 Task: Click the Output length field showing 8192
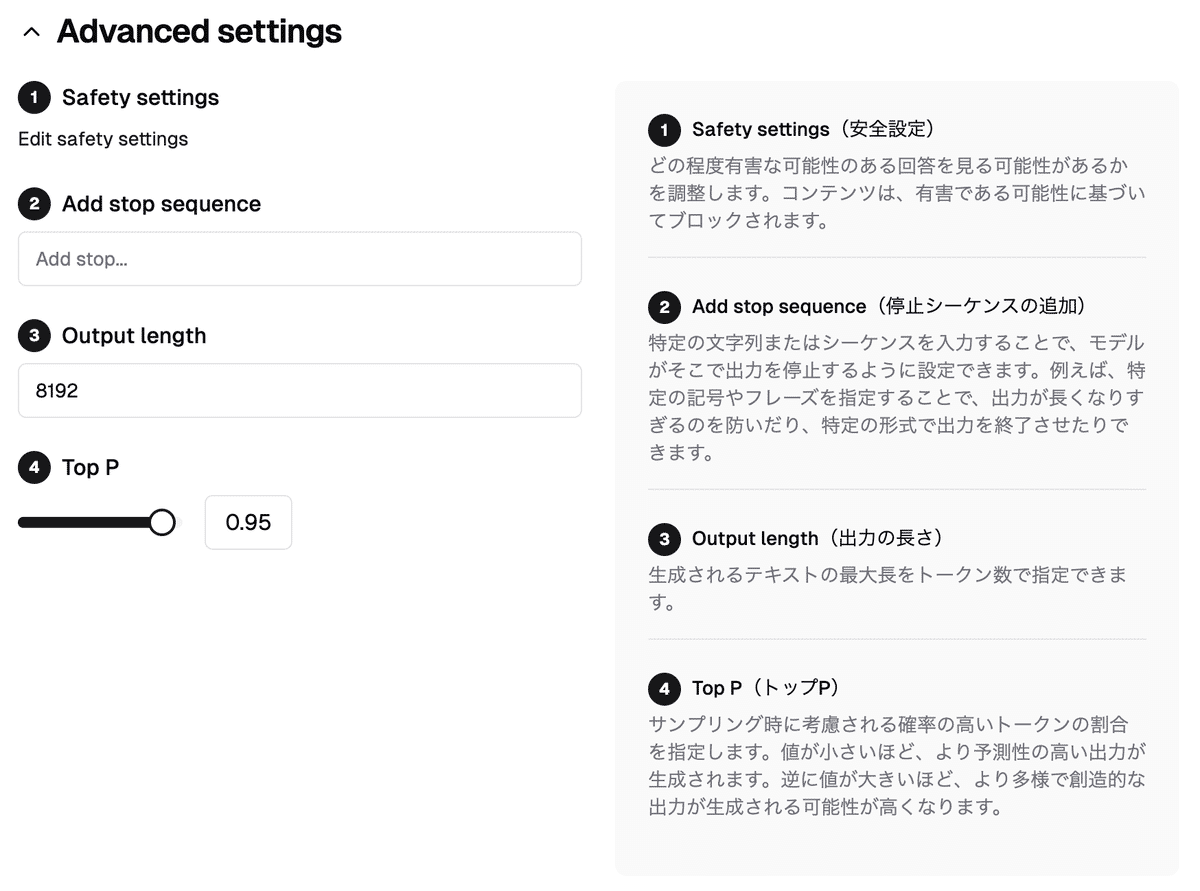pyautogui.click(x=300, y=391)
